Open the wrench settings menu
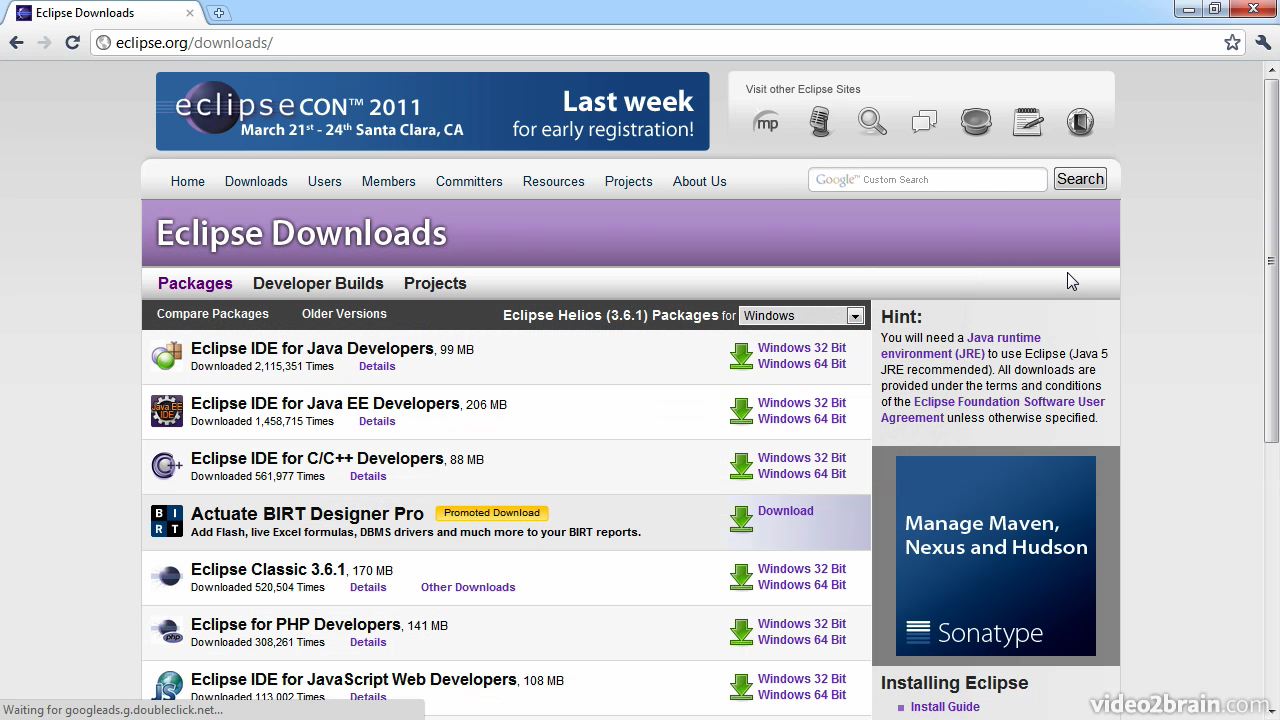The height and width of the screenshot is (720, 1280). point(1263,42)
